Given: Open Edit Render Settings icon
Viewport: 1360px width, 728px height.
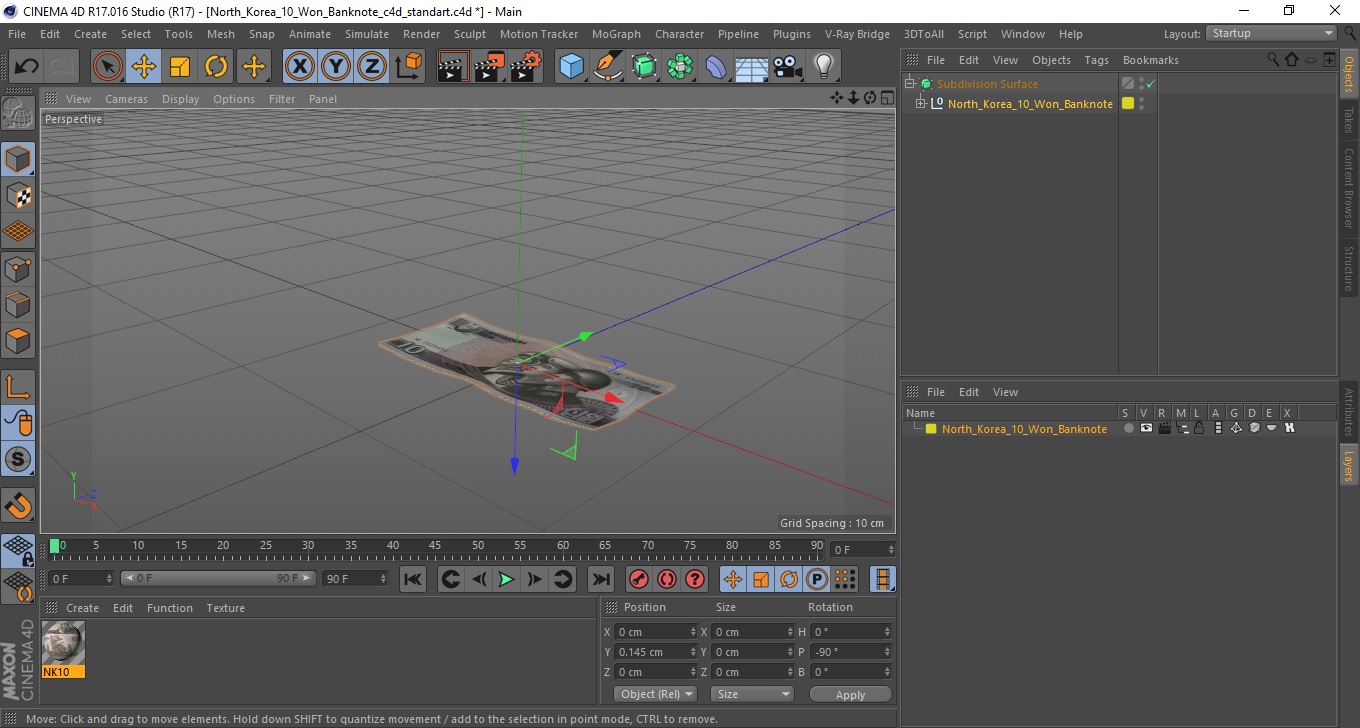Looking at the screenshot, I should pyautogui.click(x=526, y=67).
